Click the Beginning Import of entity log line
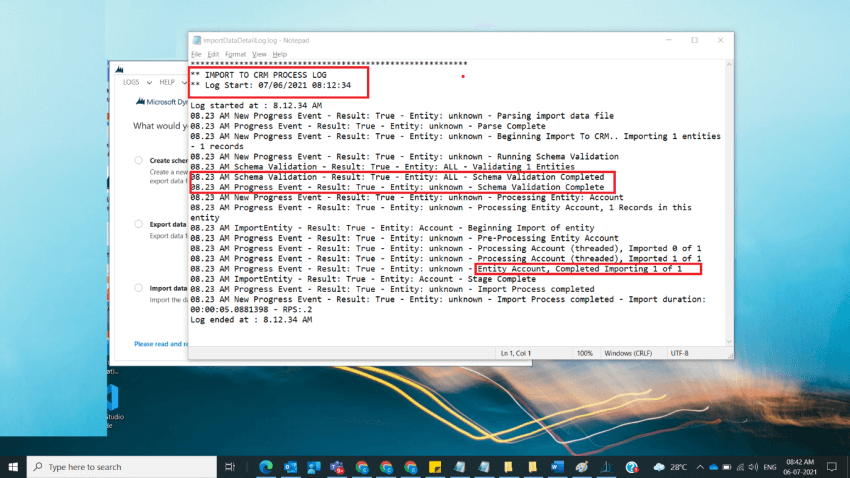 392,228
